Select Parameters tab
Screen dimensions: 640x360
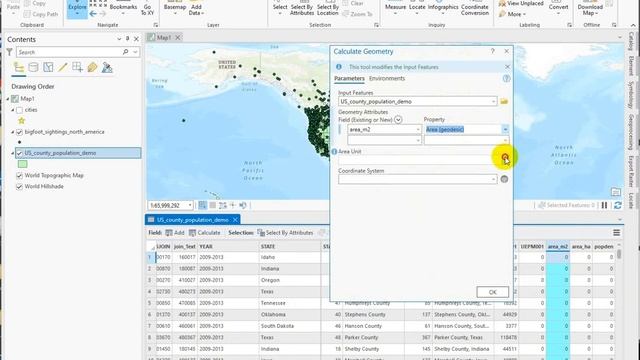click(349, 78)
